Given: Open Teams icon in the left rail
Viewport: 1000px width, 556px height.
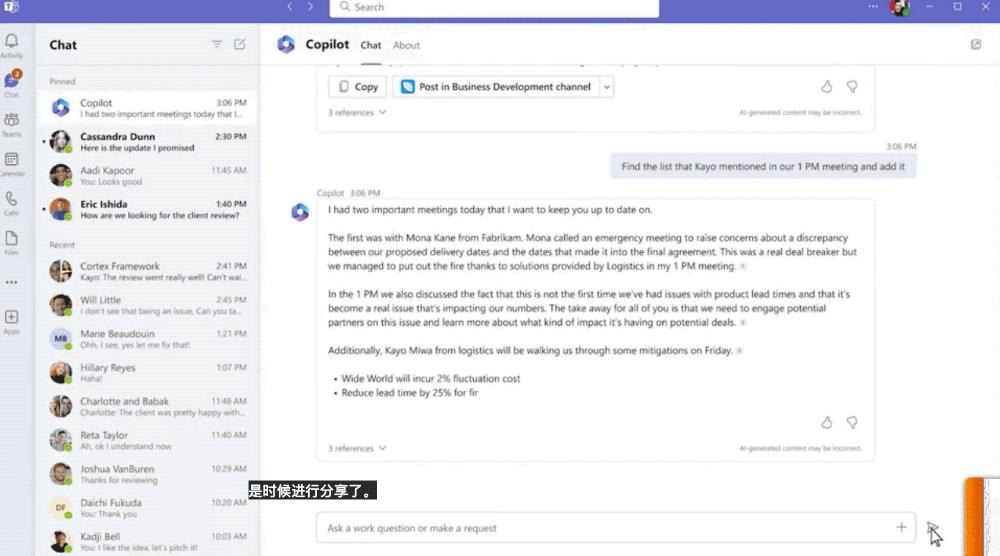Looking at the screenshot, I should (11, 120).
